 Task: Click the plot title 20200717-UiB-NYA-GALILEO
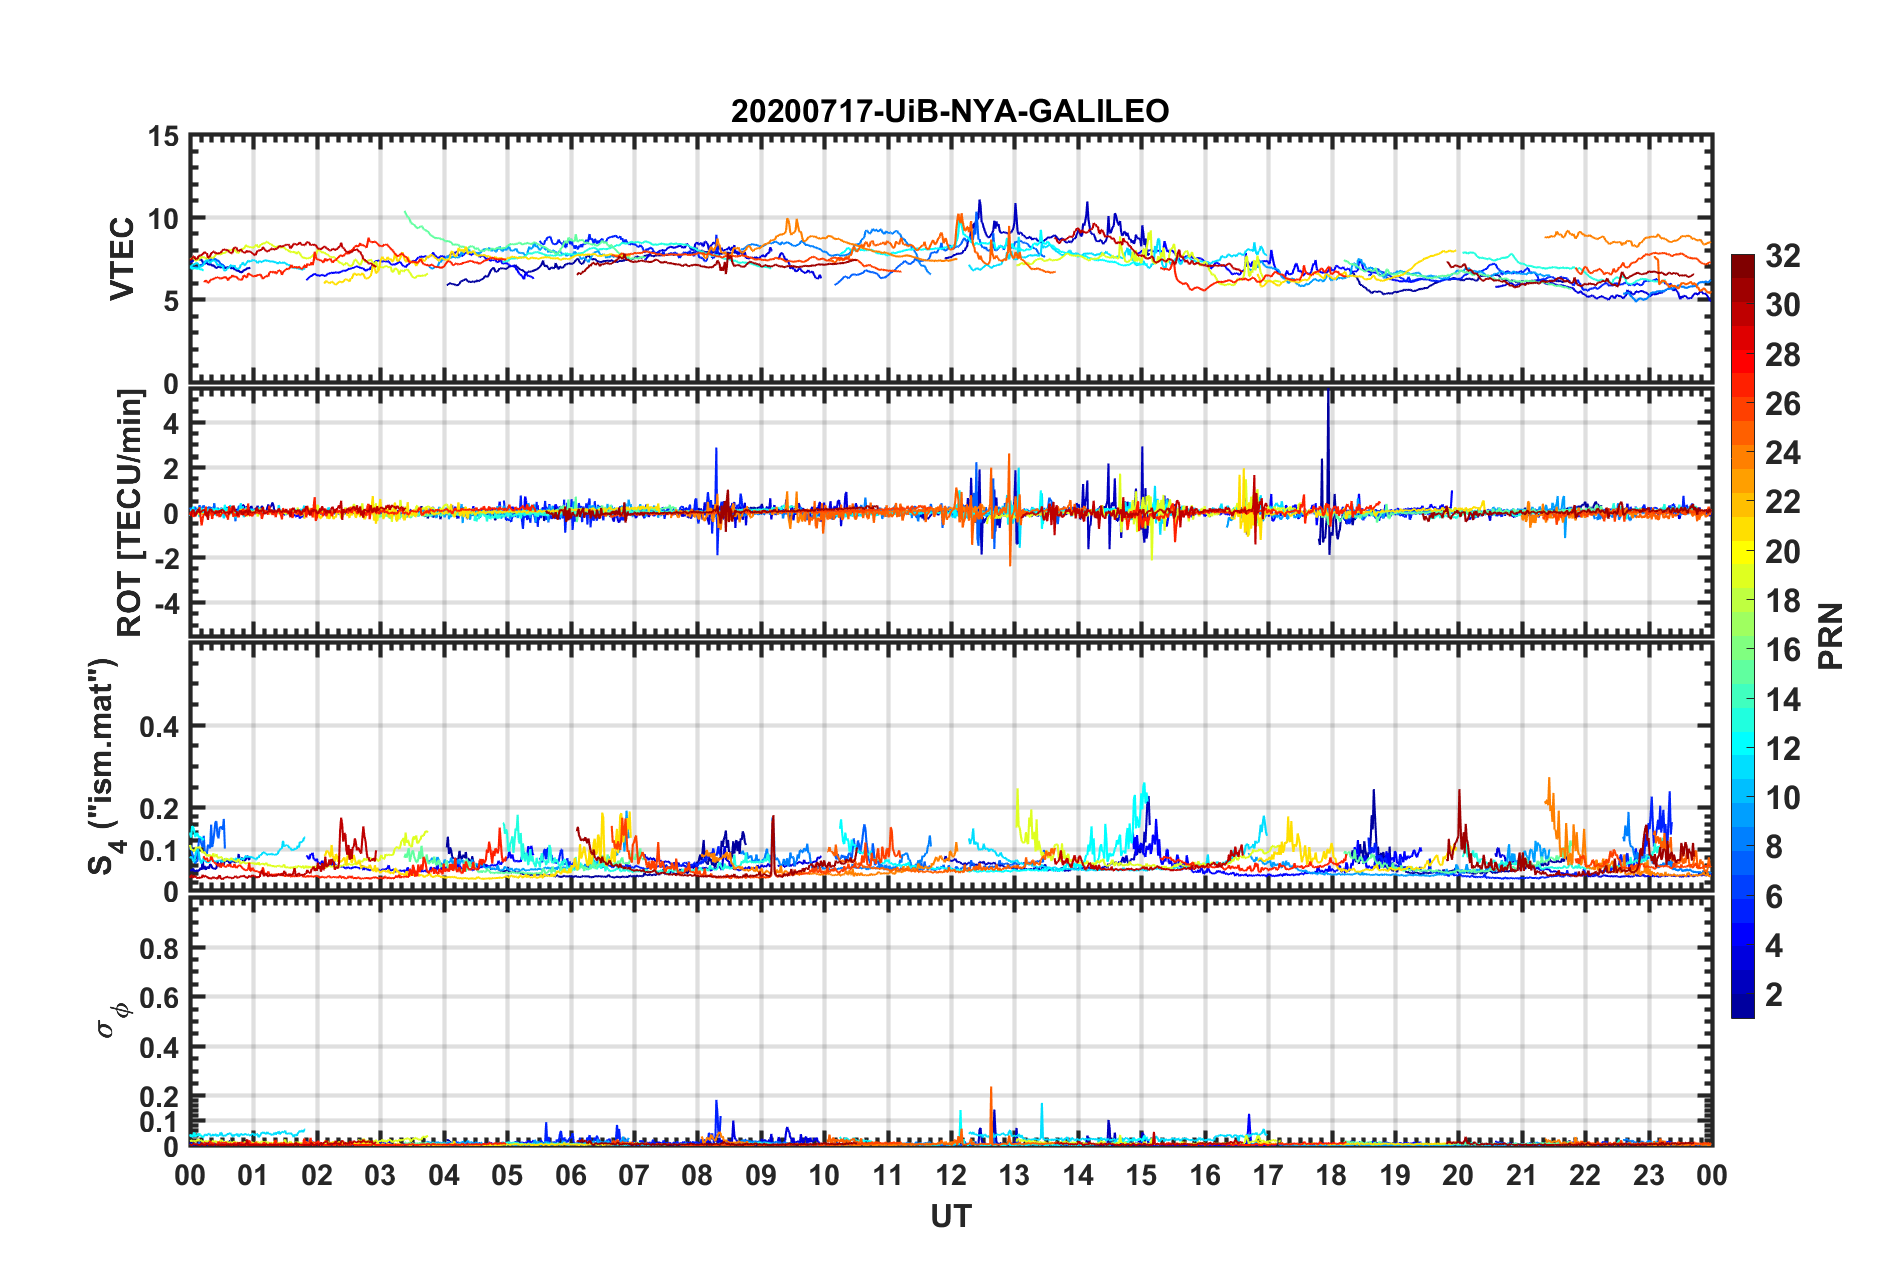click(950, 111)
